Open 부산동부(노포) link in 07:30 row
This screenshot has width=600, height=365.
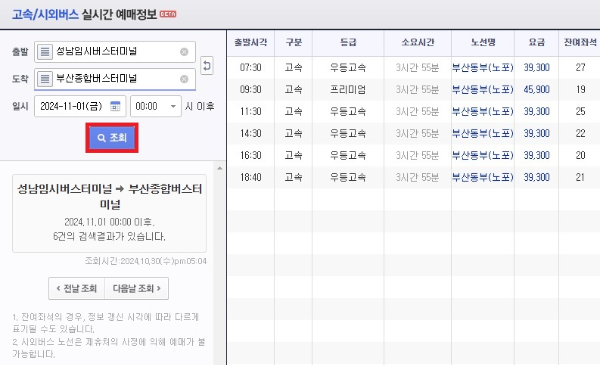click(483, 68)
